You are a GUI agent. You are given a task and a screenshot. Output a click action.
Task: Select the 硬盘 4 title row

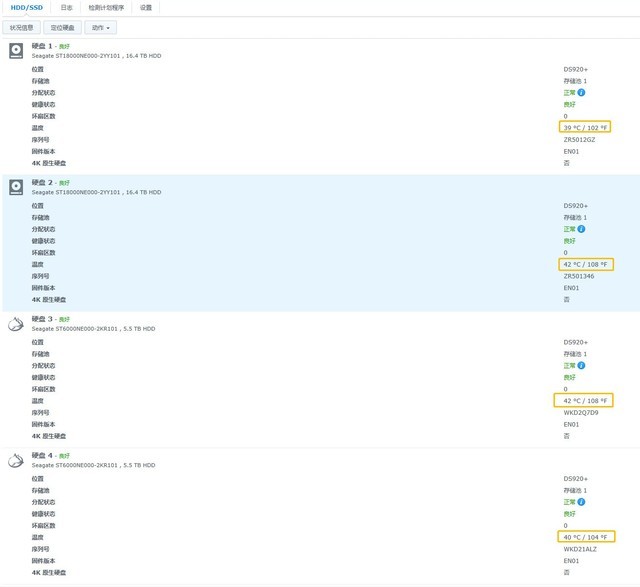pyautogui.click(x=51, y=455)
